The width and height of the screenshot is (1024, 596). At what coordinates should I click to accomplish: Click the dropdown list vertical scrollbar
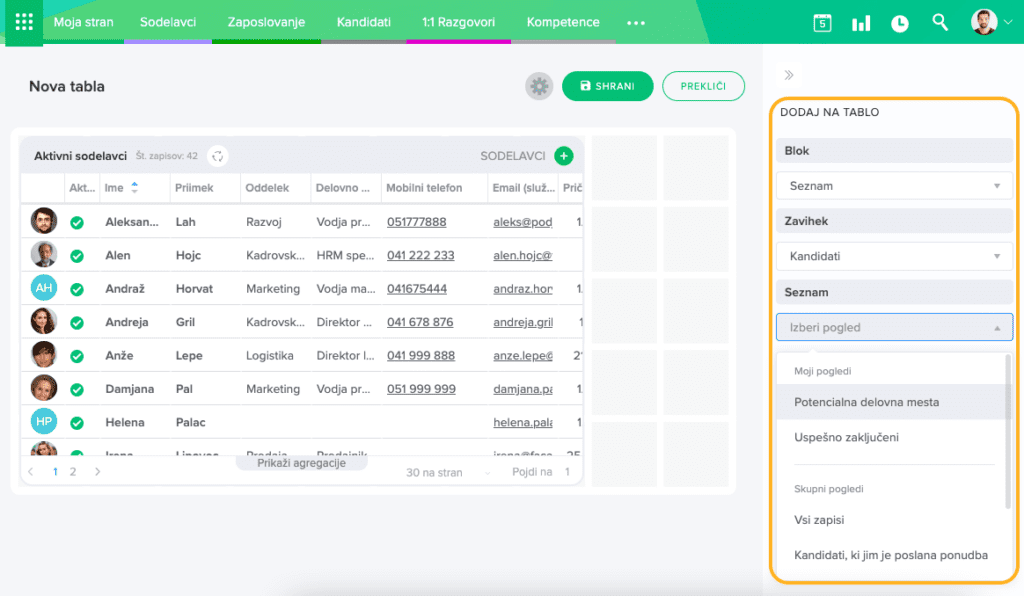coord(1007,430)
